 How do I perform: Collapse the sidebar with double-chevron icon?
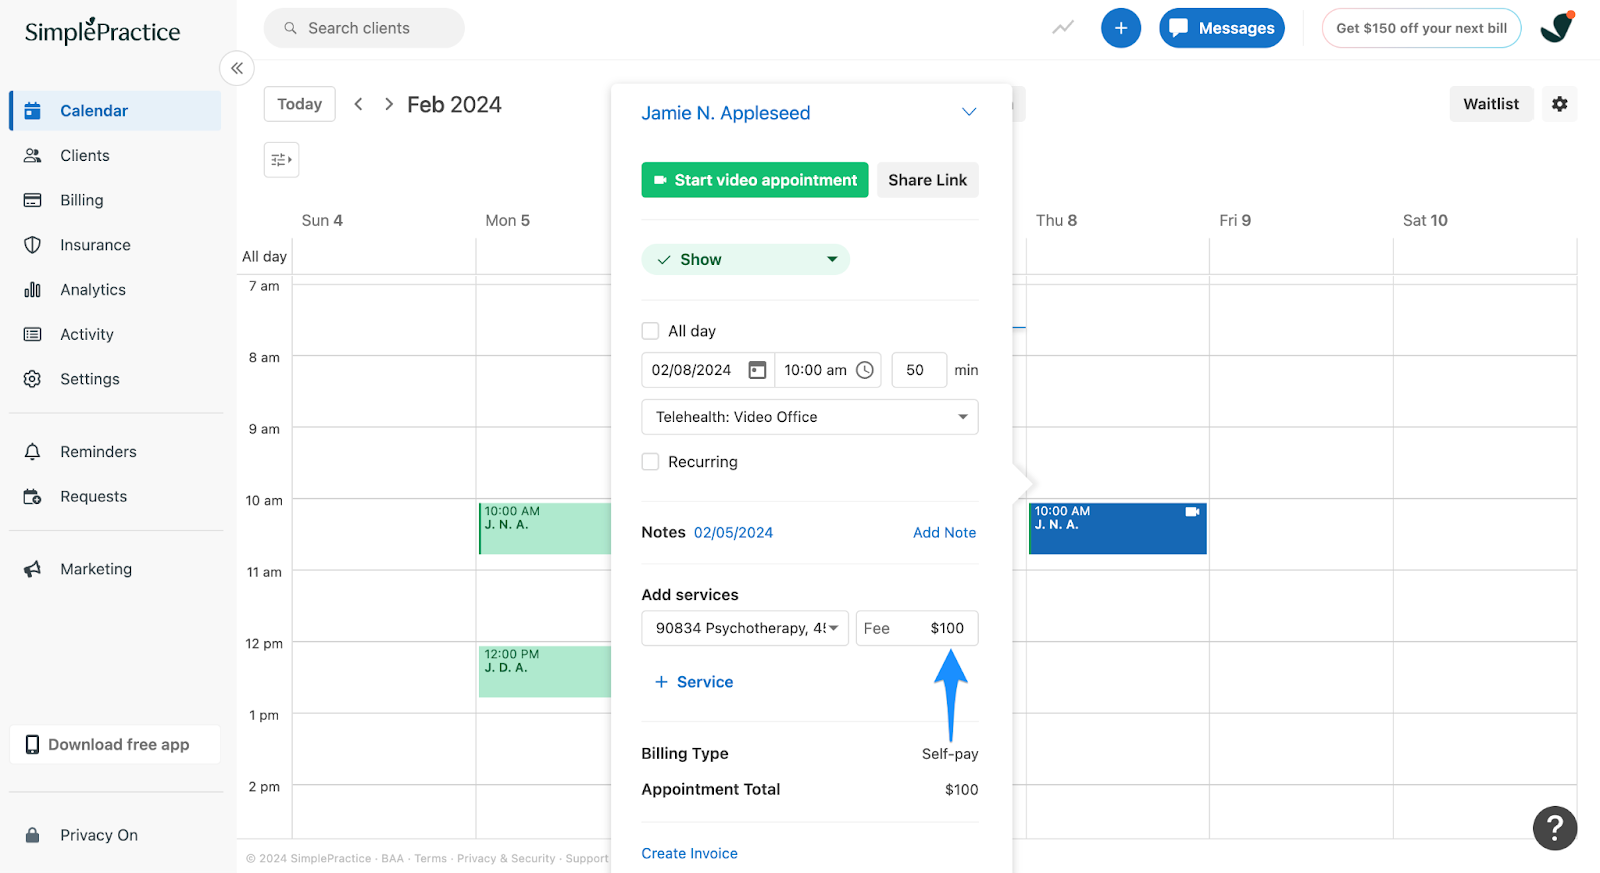237,68
